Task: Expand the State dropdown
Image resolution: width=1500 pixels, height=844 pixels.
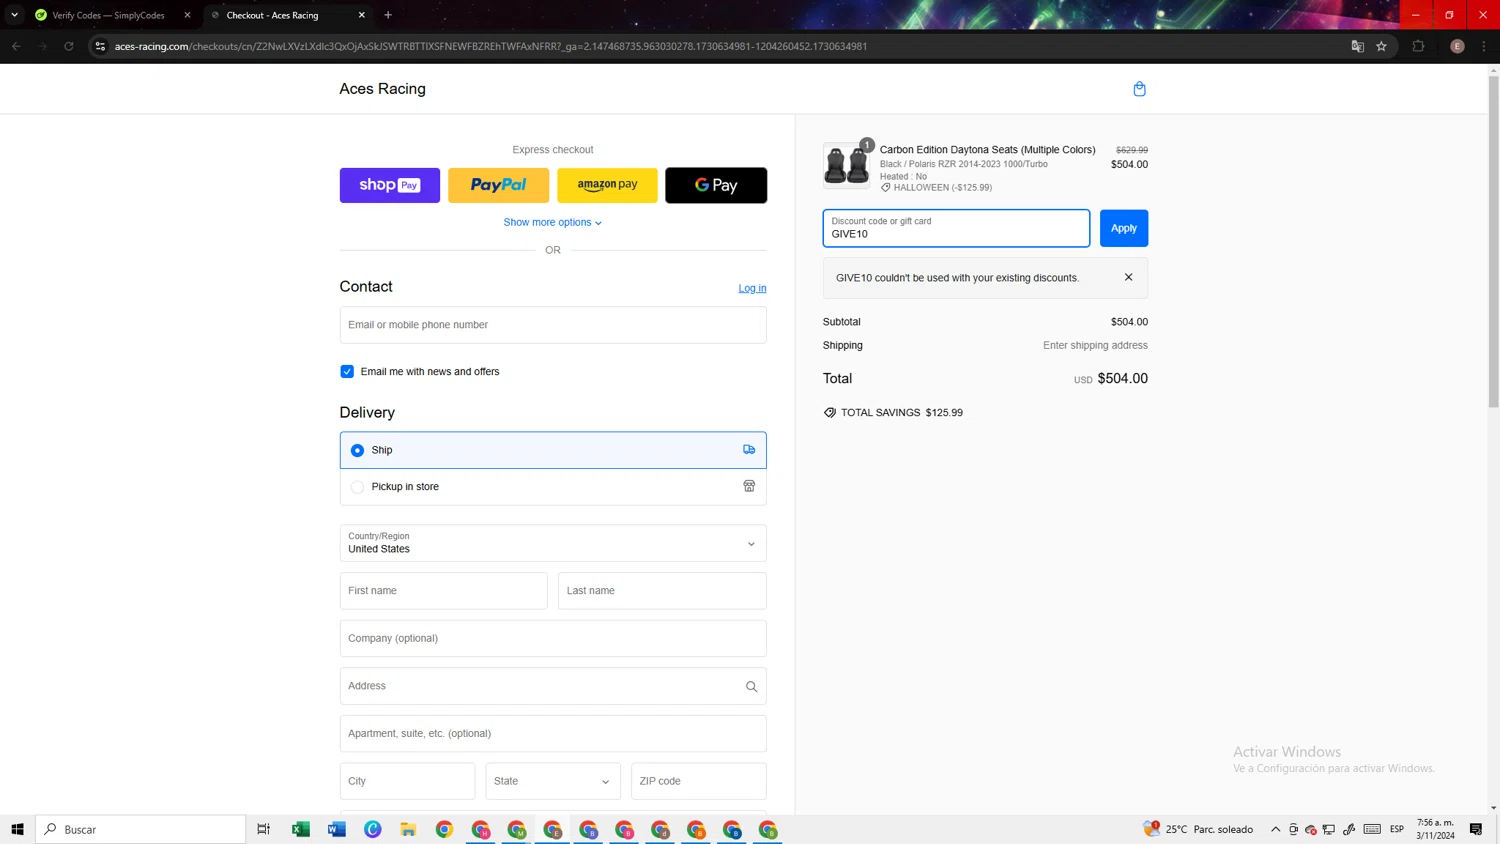Action: click(x=552, y=781)
